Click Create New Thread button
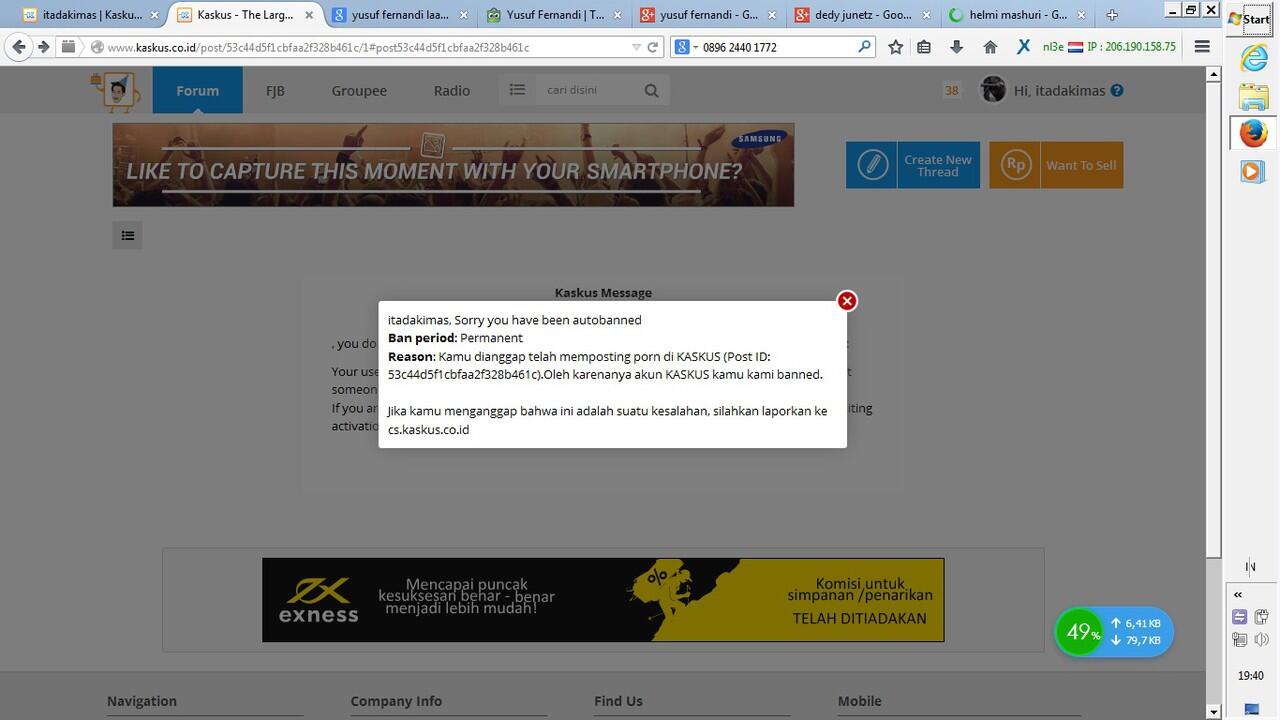The width and height of the screenshot is (1280, 720). pyautogui.click(x=913, y=165)
